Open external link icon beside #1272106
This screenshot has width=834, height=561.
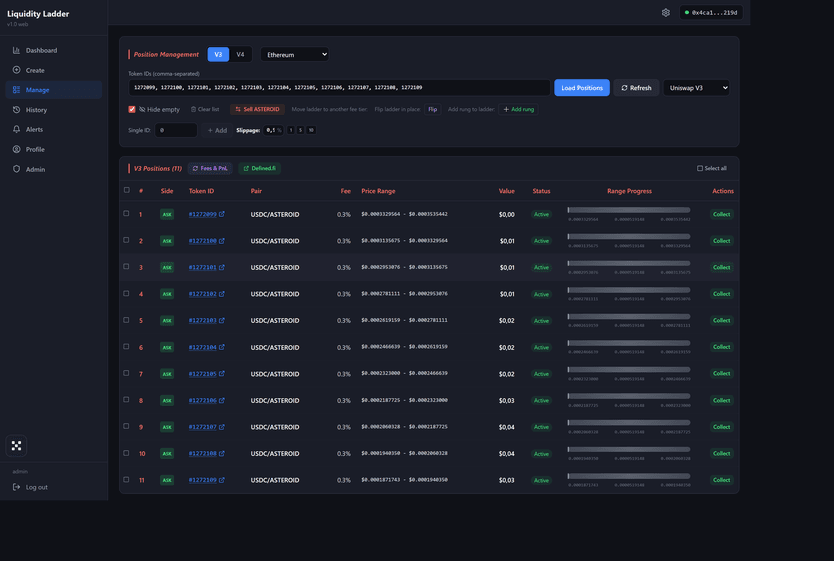point(222,400)
